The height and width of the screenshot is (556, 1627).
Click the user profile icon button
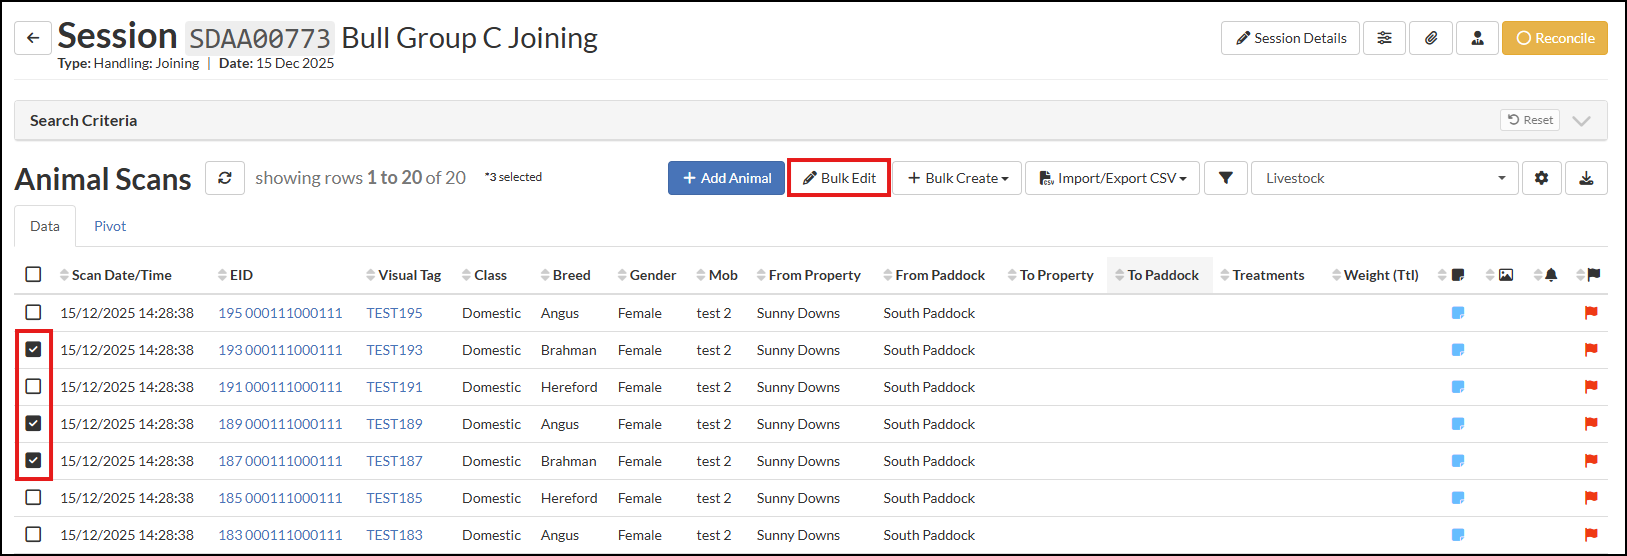[x=1477, y=38]
